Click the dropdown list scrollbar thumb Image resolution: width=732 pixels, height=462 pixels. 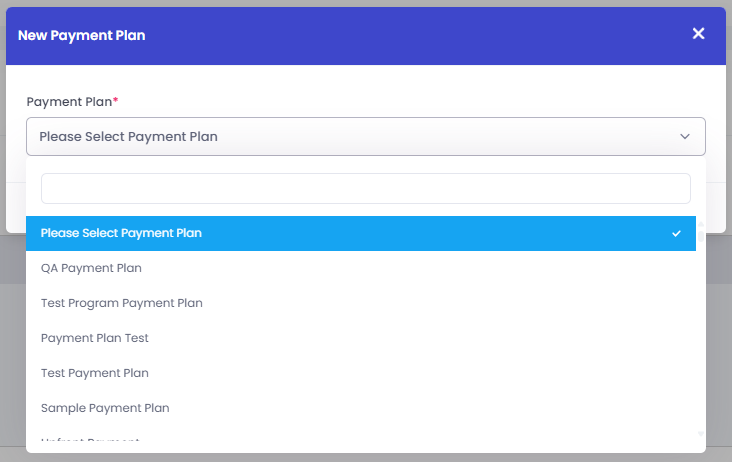(x=701, y=236)
